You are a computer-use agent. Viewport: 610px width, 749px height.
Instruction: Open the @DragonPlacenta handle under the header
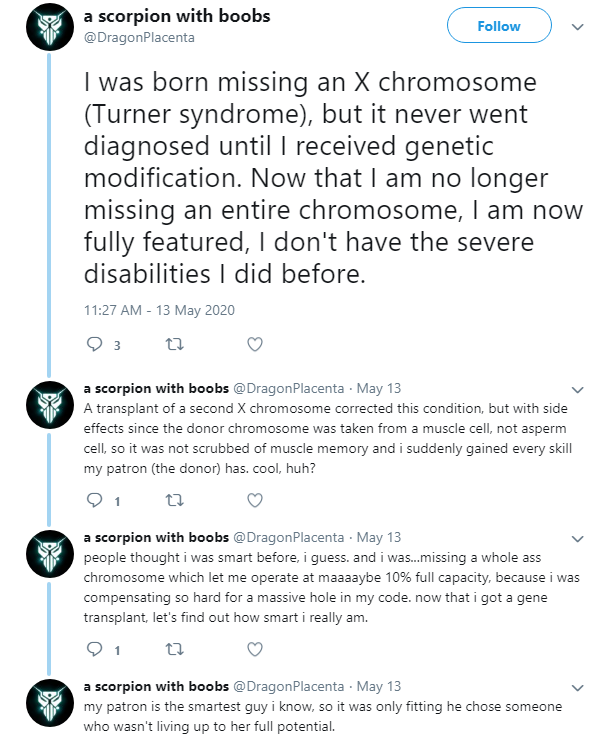click(139, 38)
